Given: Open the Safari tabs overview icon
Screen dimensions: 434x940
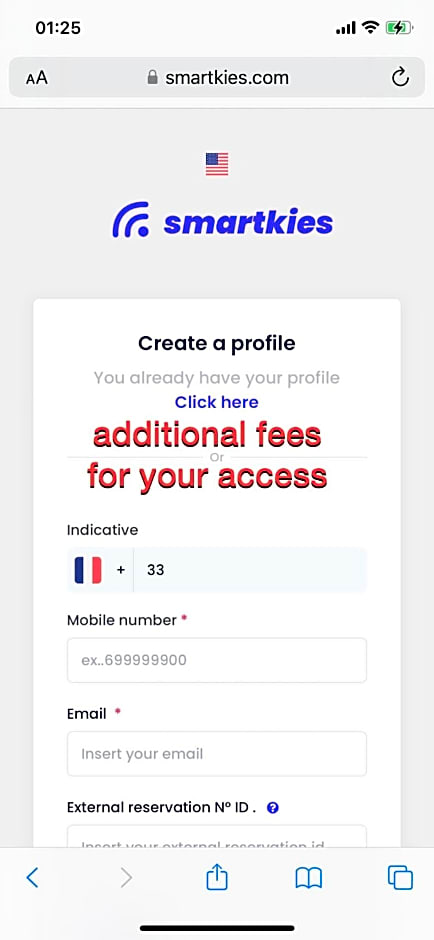Looking at the screenshot, I should pyautogui.click(x=400, y=878).
